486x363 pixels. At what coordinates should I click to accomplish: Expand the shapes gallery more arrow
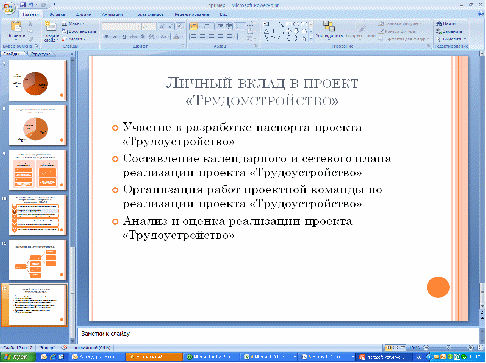tap(311, 39)
